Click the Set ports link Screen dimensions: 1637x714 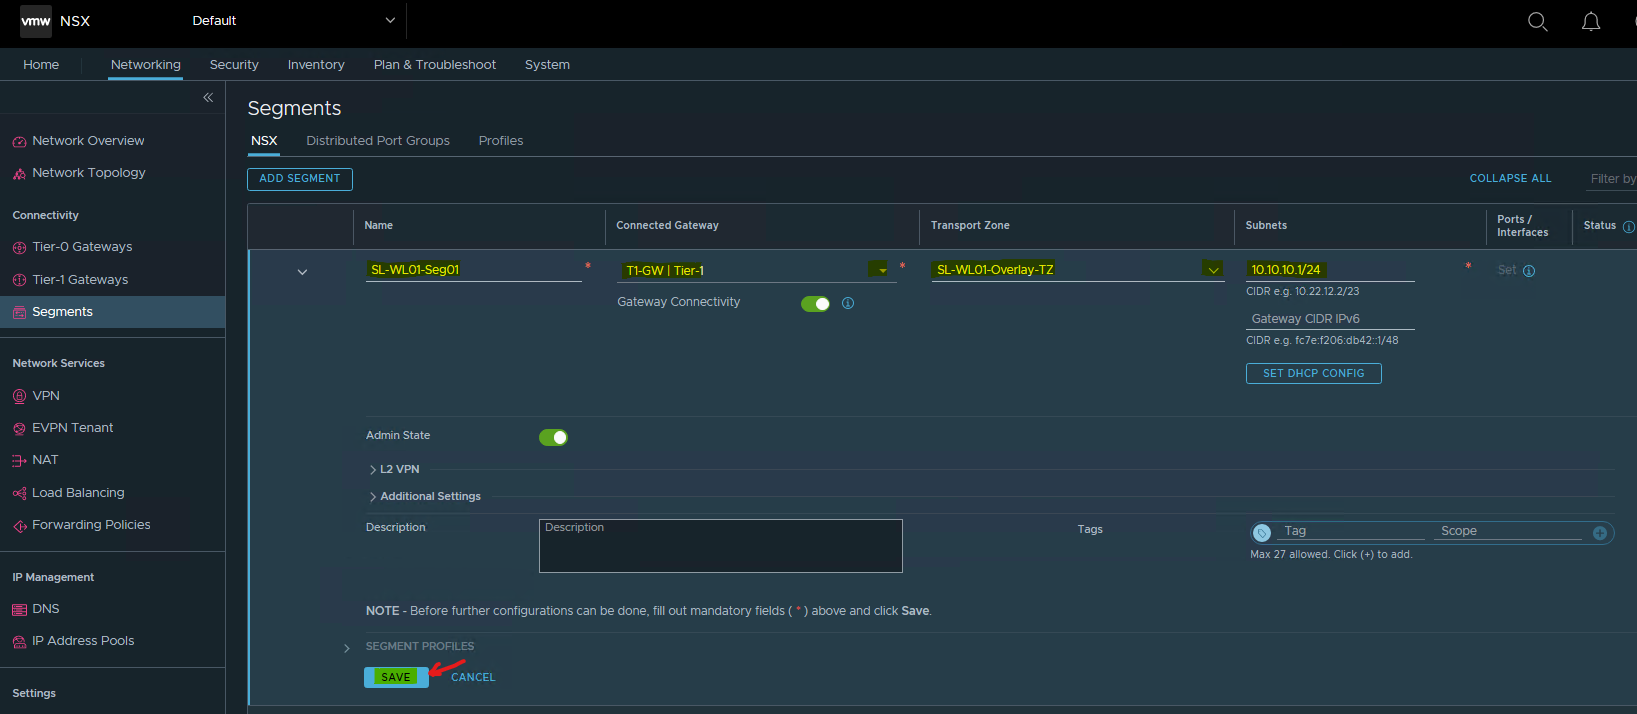point(1506,271)
